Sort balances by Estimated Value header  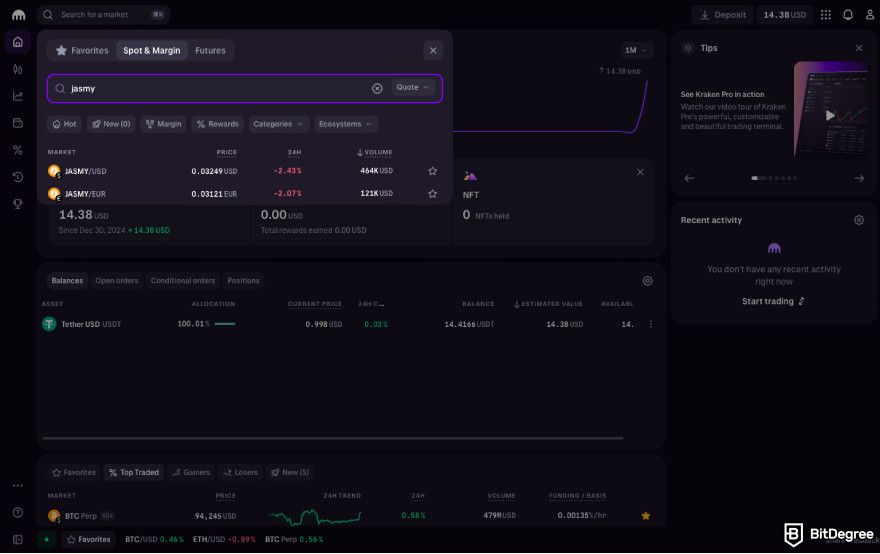[x=548, y=304]
